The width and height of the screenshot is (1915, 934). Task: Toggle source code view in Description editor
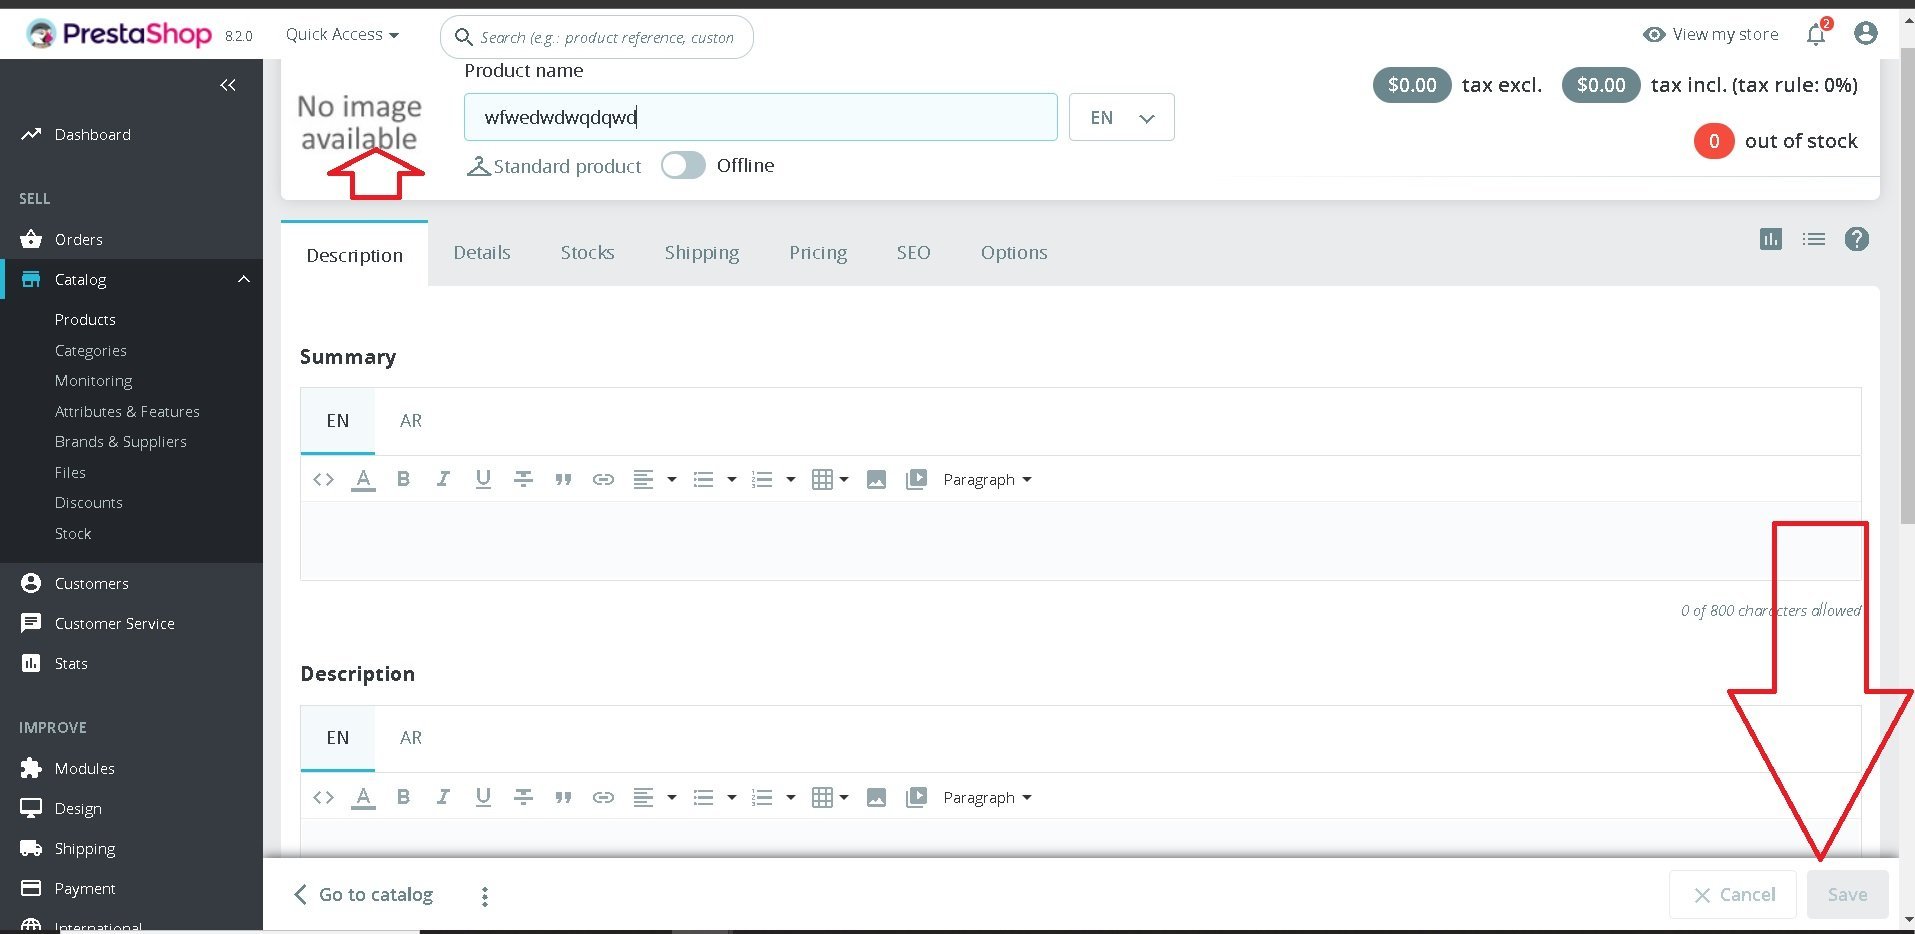pyautogui.click(x=323, y=798)
